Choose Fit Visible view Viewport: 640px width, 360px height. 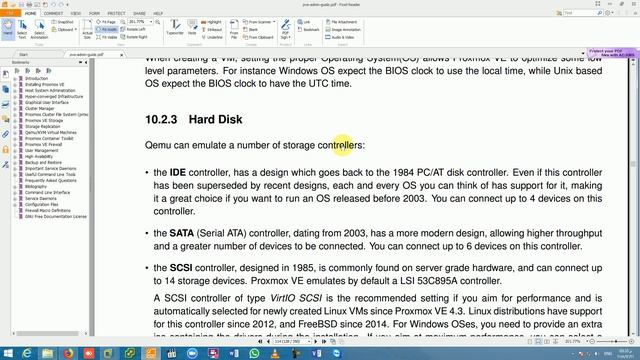point(107,37)
